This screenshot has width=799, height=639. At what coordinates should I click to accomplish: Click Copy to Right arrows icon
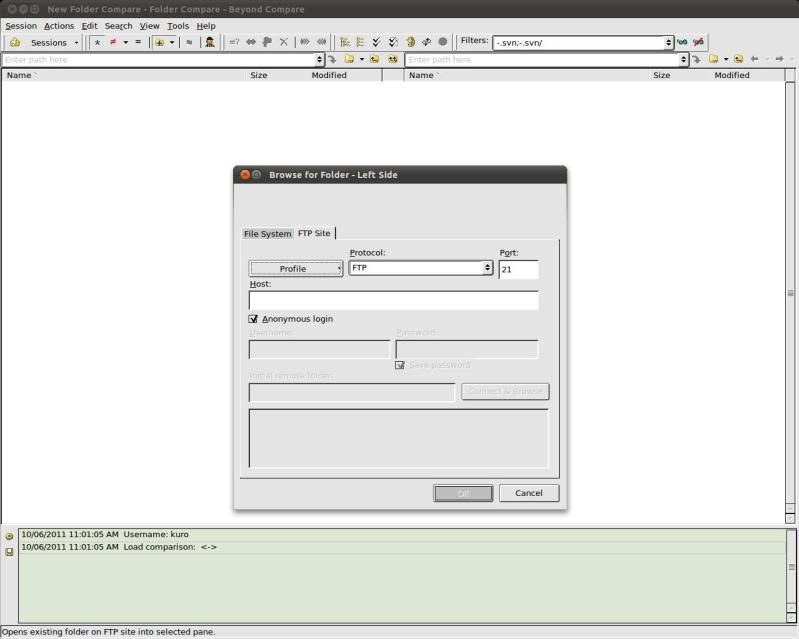305,42
